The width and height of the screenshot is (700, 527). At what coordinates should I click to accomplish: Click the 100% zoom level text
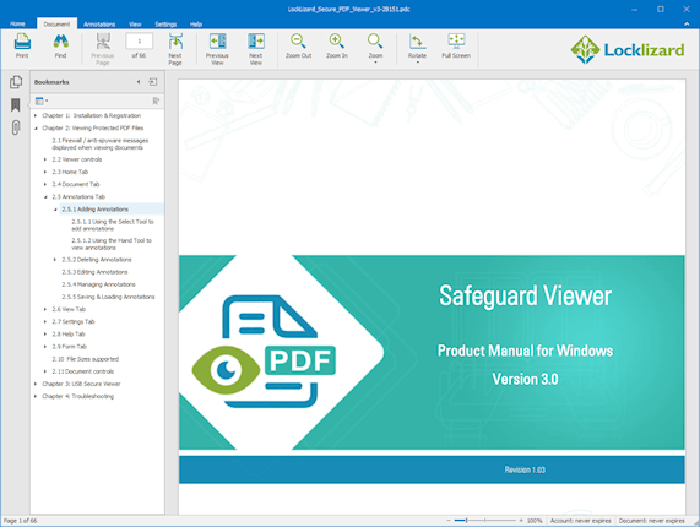click(534, 521)
